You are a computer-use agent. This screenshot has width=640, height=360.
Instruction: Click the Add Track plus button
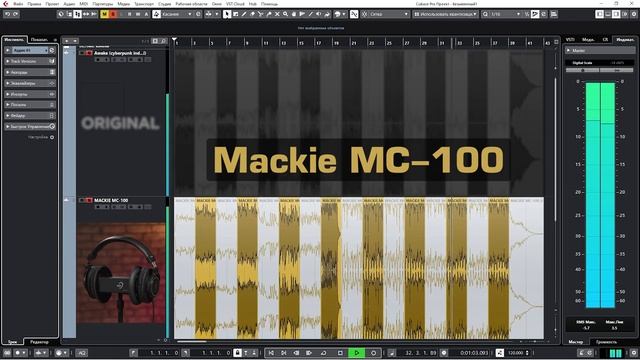[x=67, y=41]
